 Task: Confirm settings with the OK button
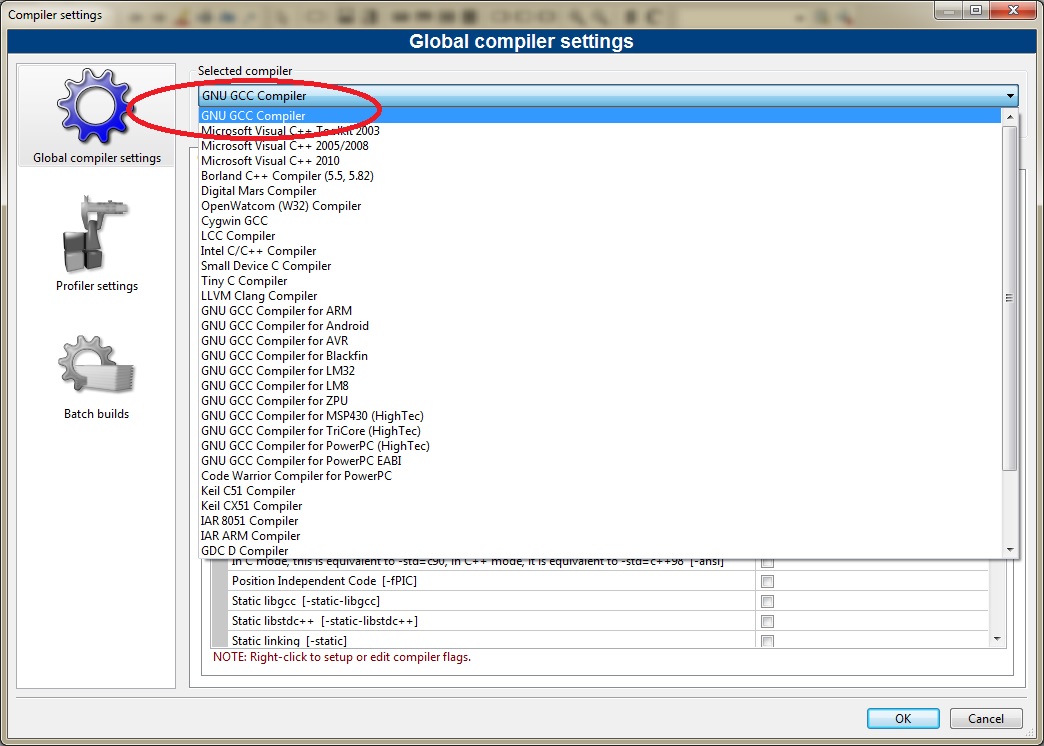point(903,718)
